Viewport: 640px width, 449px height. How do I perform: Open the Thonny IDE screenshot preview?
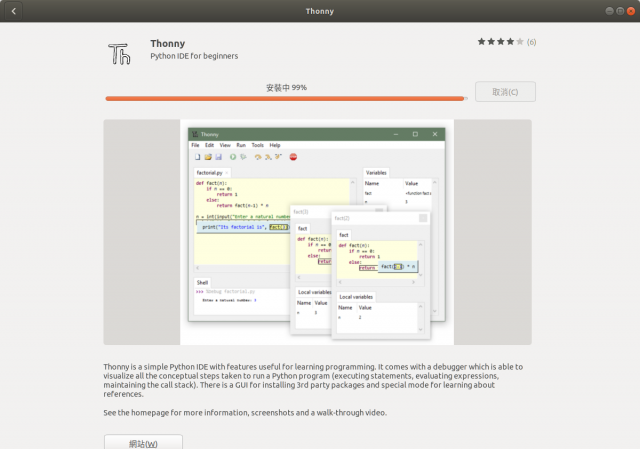point(317,232)
